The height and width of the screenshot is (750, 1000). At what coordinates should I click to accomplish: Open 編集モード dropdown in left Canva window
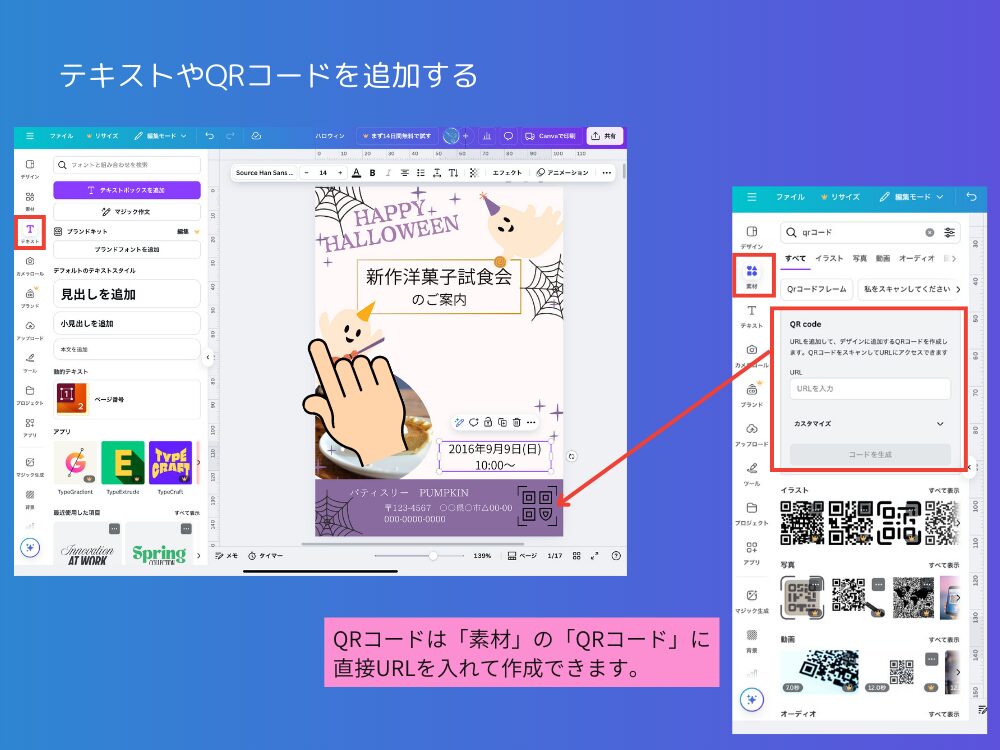pyautogui.click(x=160, y=136)
